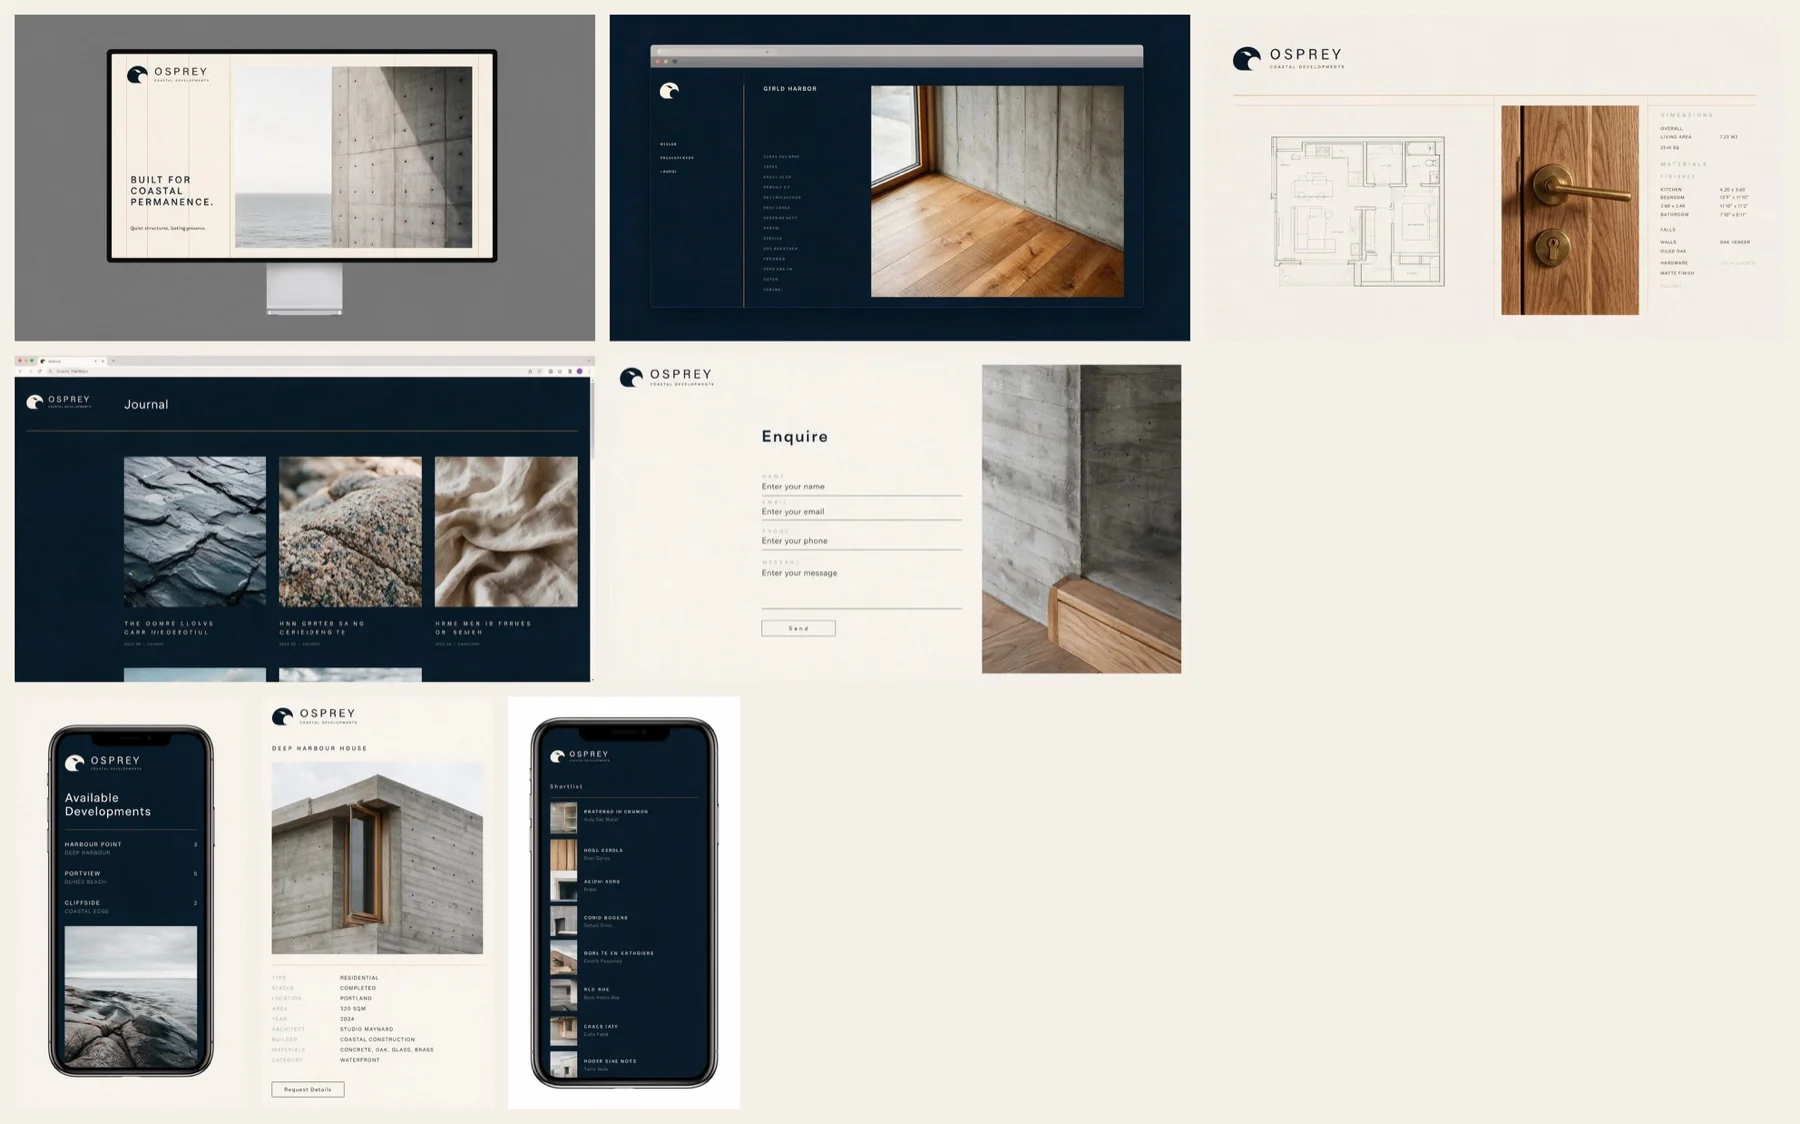Screen dimensions: 1800x1124
Task: Click the Enter your phone field
Action: (861, 541)
